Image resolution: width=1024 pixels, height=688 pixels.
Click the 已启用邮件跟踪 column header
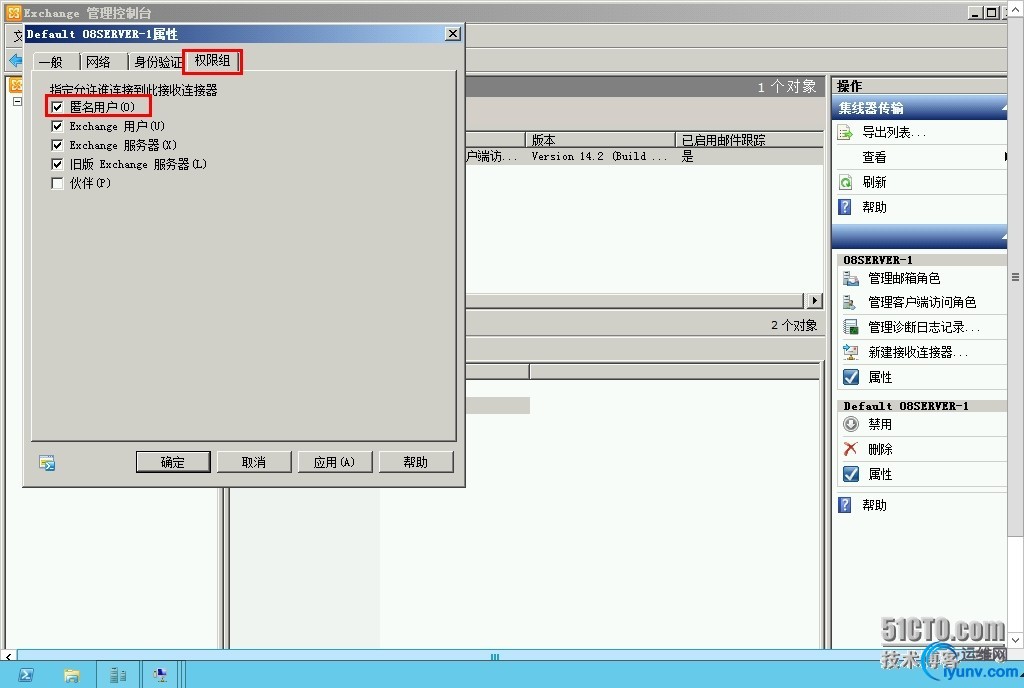(750, 140)
